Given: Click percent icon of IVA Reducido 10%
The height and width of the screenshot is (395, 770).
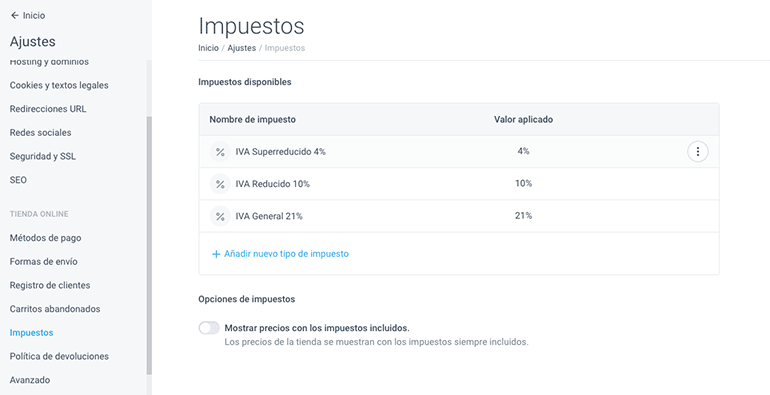Looking at the screenshot, I should tap(220, 184).
